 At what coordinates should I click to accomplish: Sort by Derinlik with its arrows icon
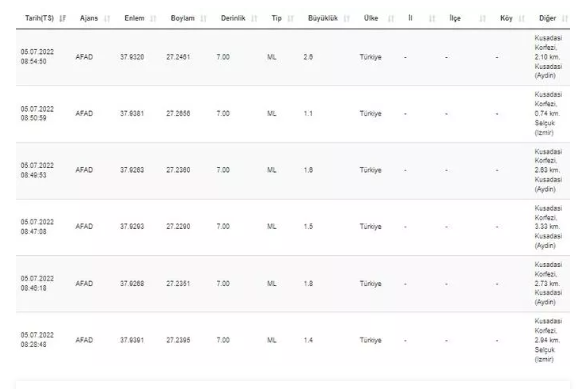click(254, 18)
